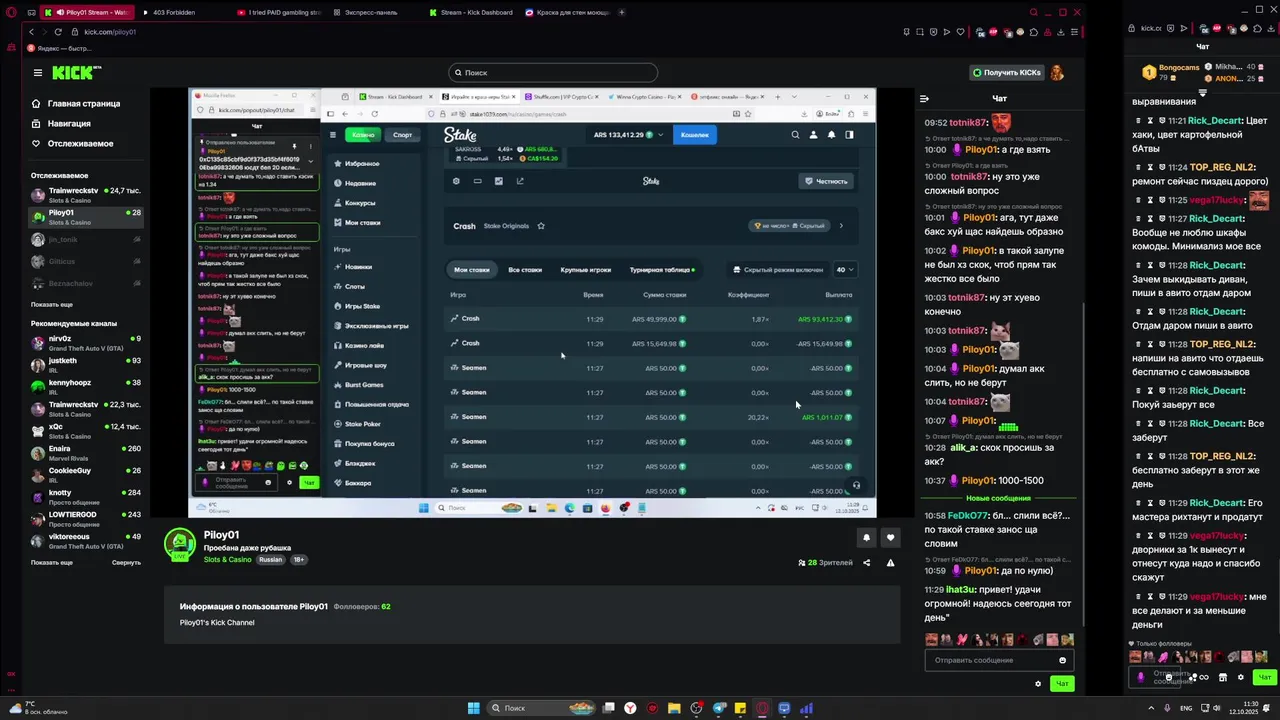1280x720 pixels.
Task: Jump to Новые сообщения in chat
Action: (998, 498)
